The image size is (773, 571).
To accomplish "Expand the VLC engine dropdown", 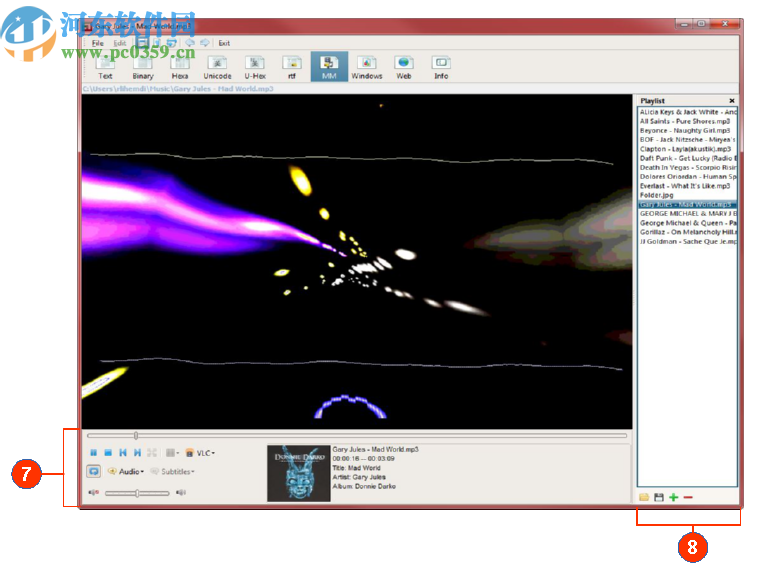I will tap(201, 453).
